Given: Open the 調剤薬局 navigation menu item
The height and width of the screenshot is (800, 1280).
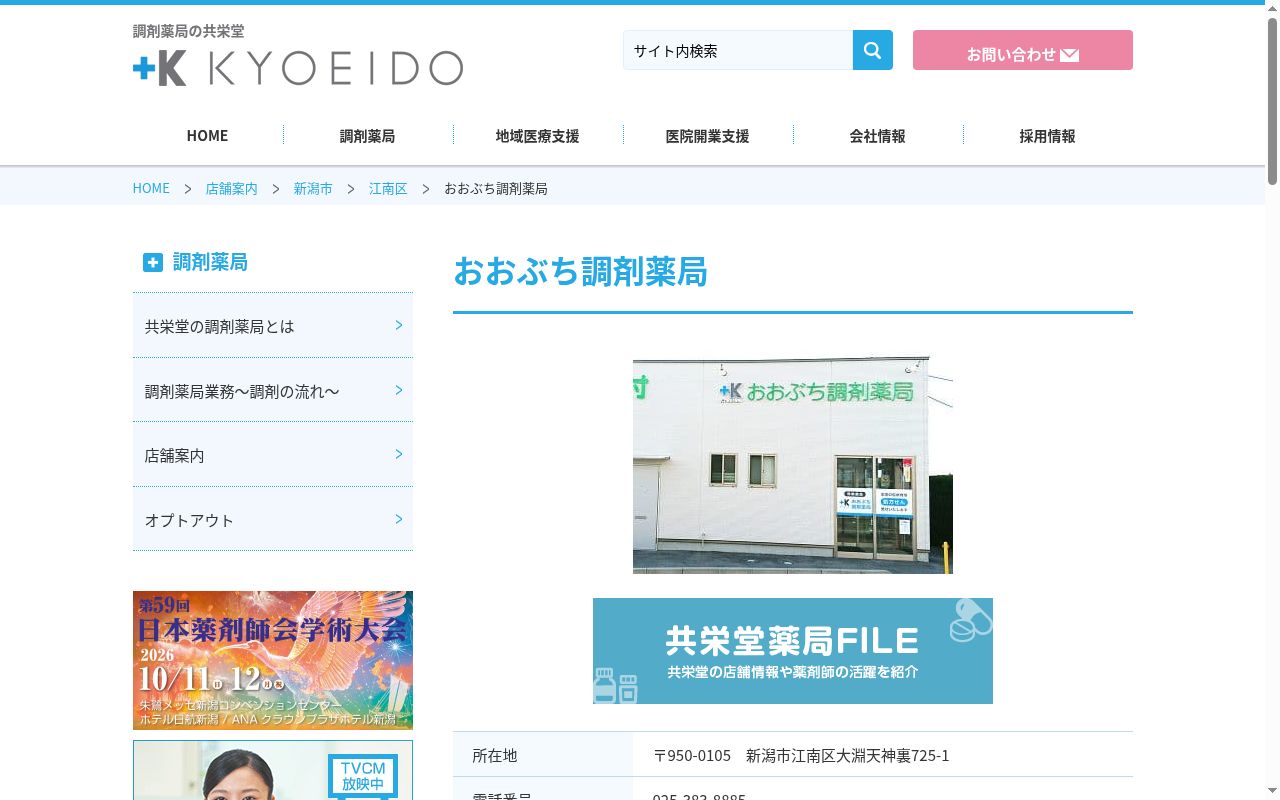Looking at the screenshot, I should coord(367,136).
